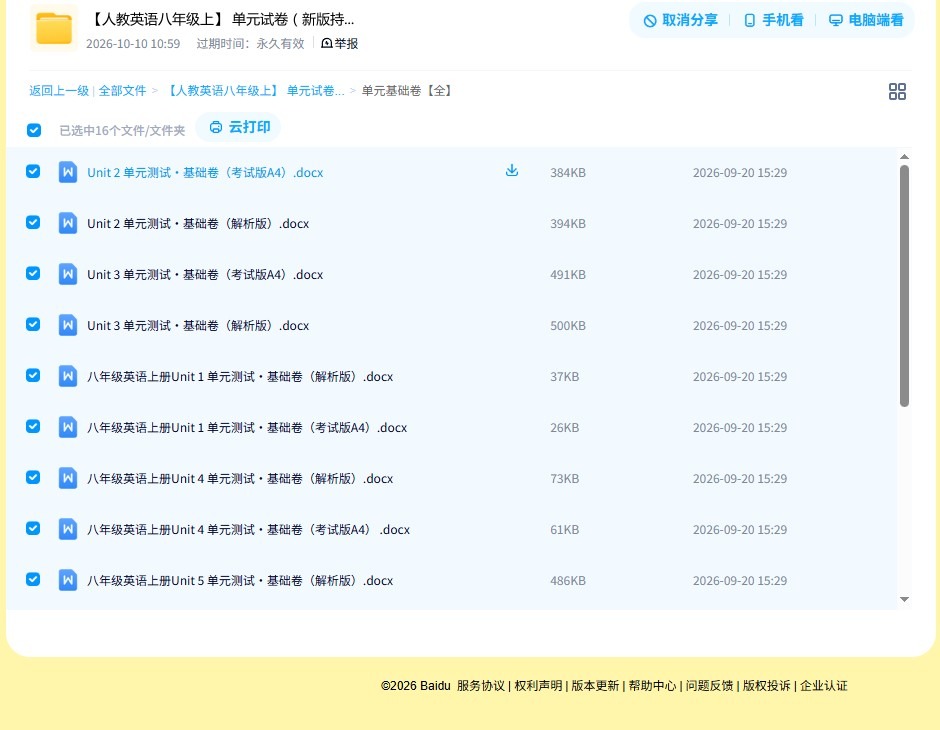Open 企业认证 footer link
Image resolution: width=940 pixels, height=730 pixels.
click(824, 686)
